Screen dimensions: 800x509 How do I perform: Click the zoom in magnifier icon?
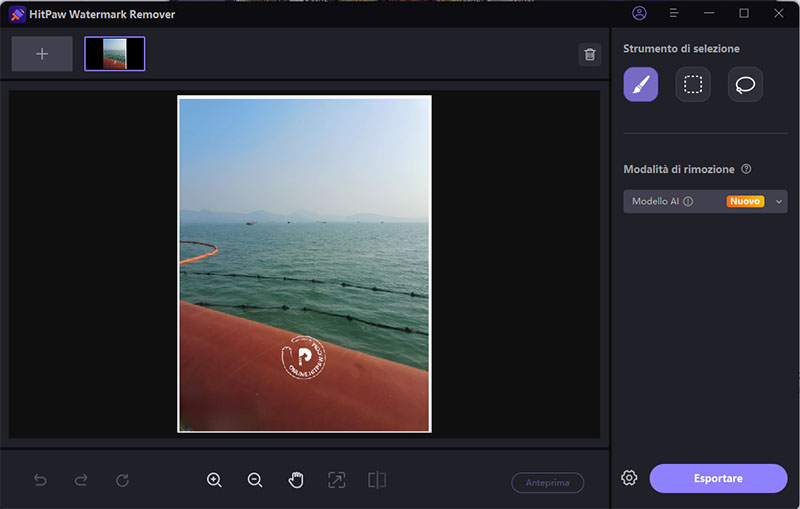point(214,480)
